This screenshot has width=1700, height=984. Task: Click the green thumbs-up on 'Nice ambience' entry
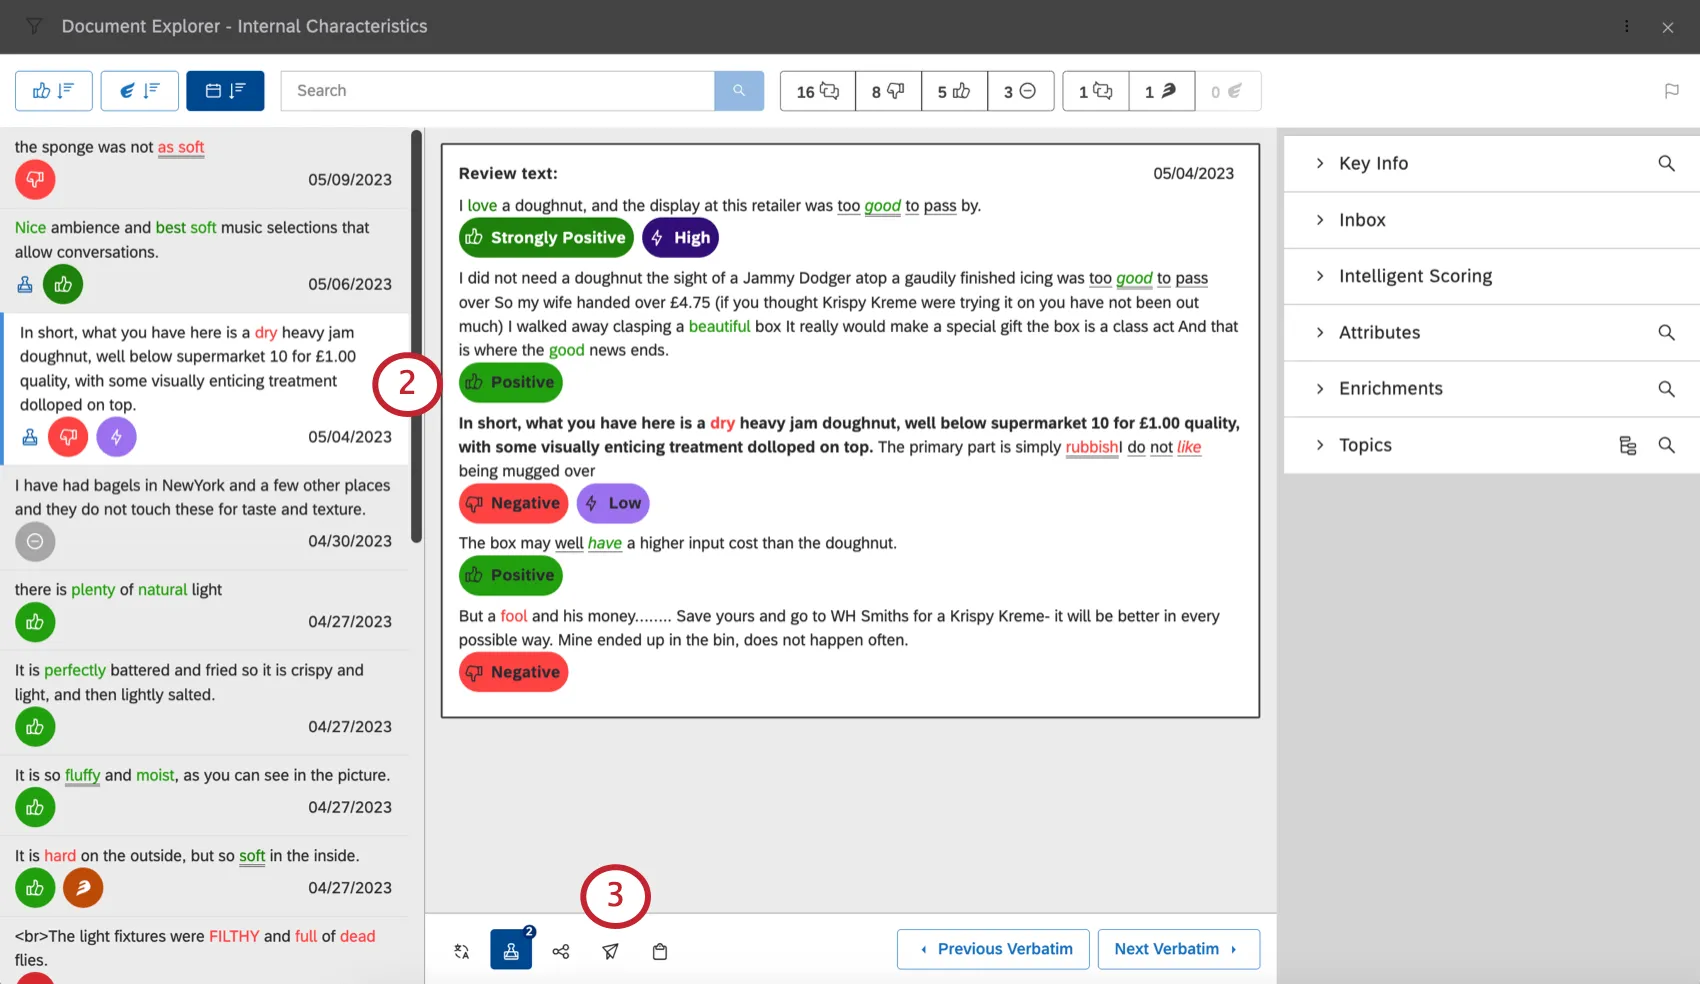click(x=63, y=285)
